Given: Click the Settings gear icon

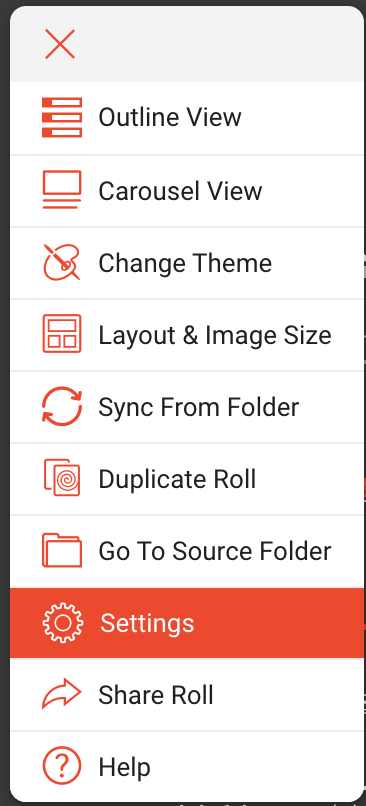Looking at the screenshot, I should [62, 623].
